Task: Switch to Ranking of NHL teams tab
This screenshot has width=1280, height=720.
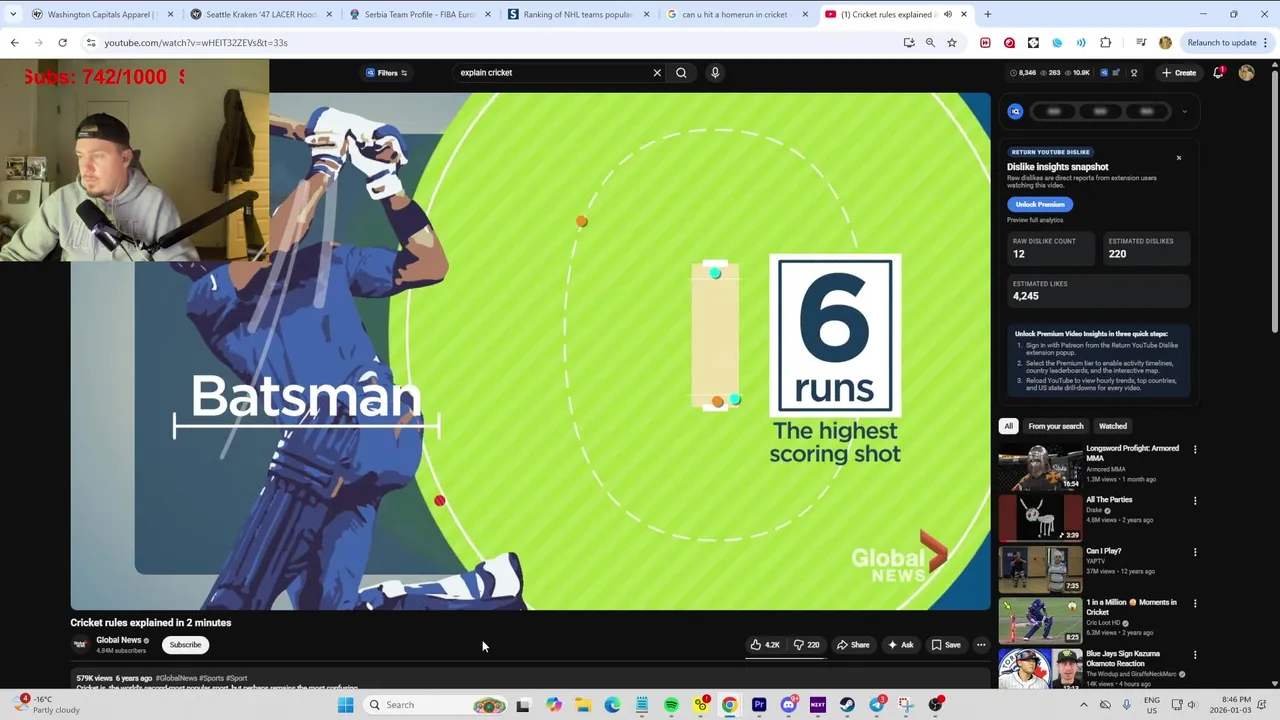Action: (578, 14)
